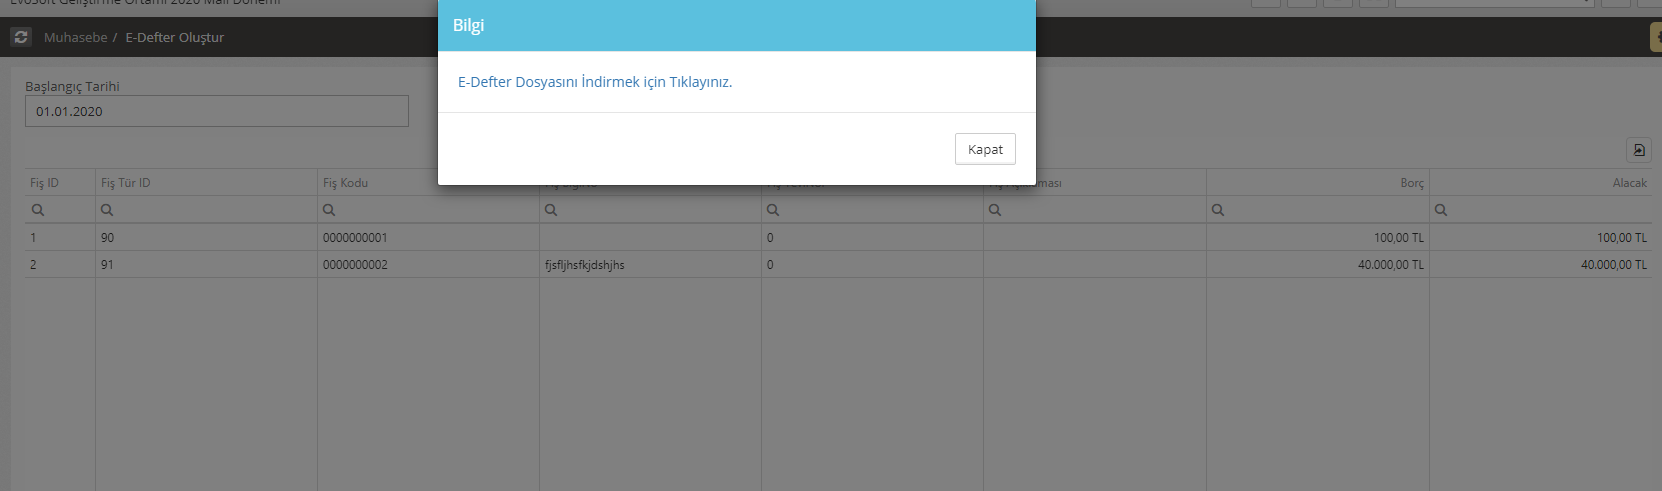
Task: Click the export file icon above the grid
Action: point(1638,150)
